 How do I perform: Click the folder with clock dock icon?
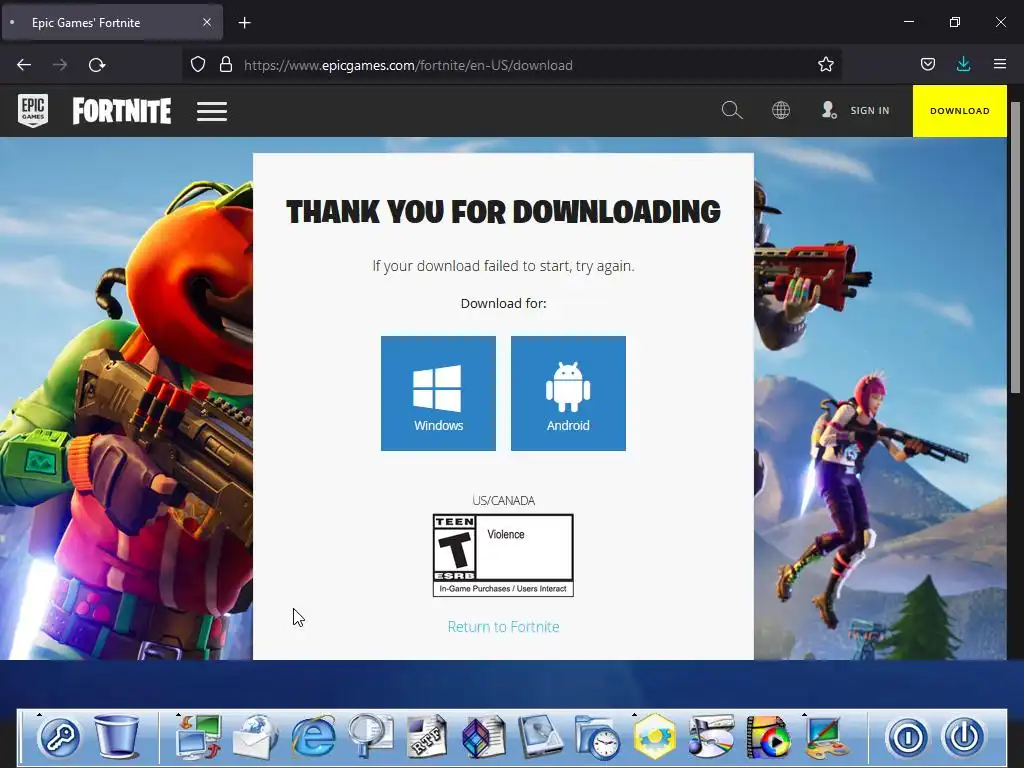pyautogui.click(x=598, y=737)
